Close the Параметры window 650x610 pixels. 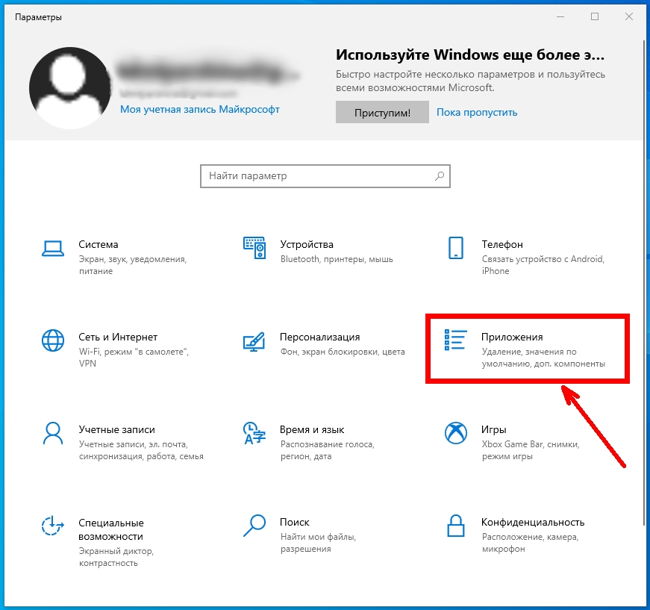pos(629,17)
